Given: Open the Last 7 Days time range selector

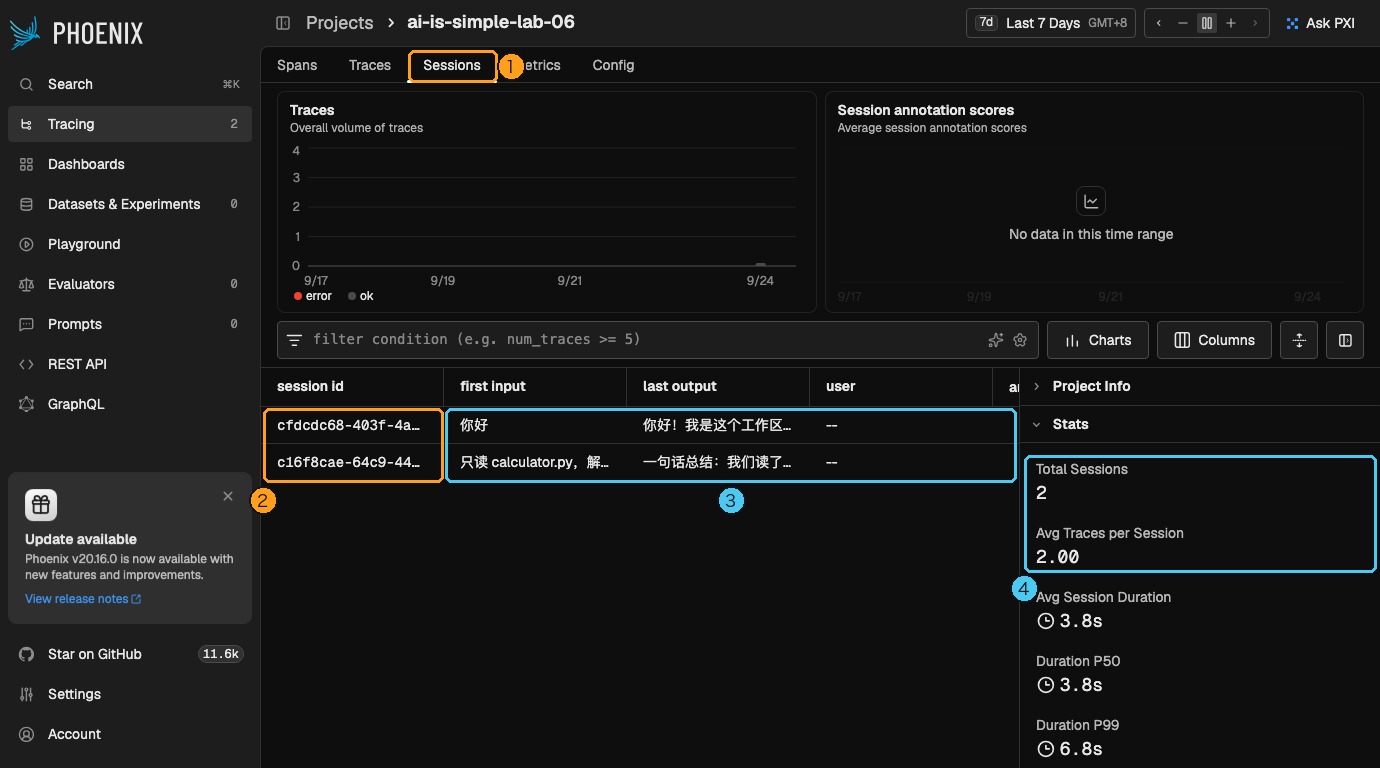Looking at the screenshot, I should click(1050, 23).
